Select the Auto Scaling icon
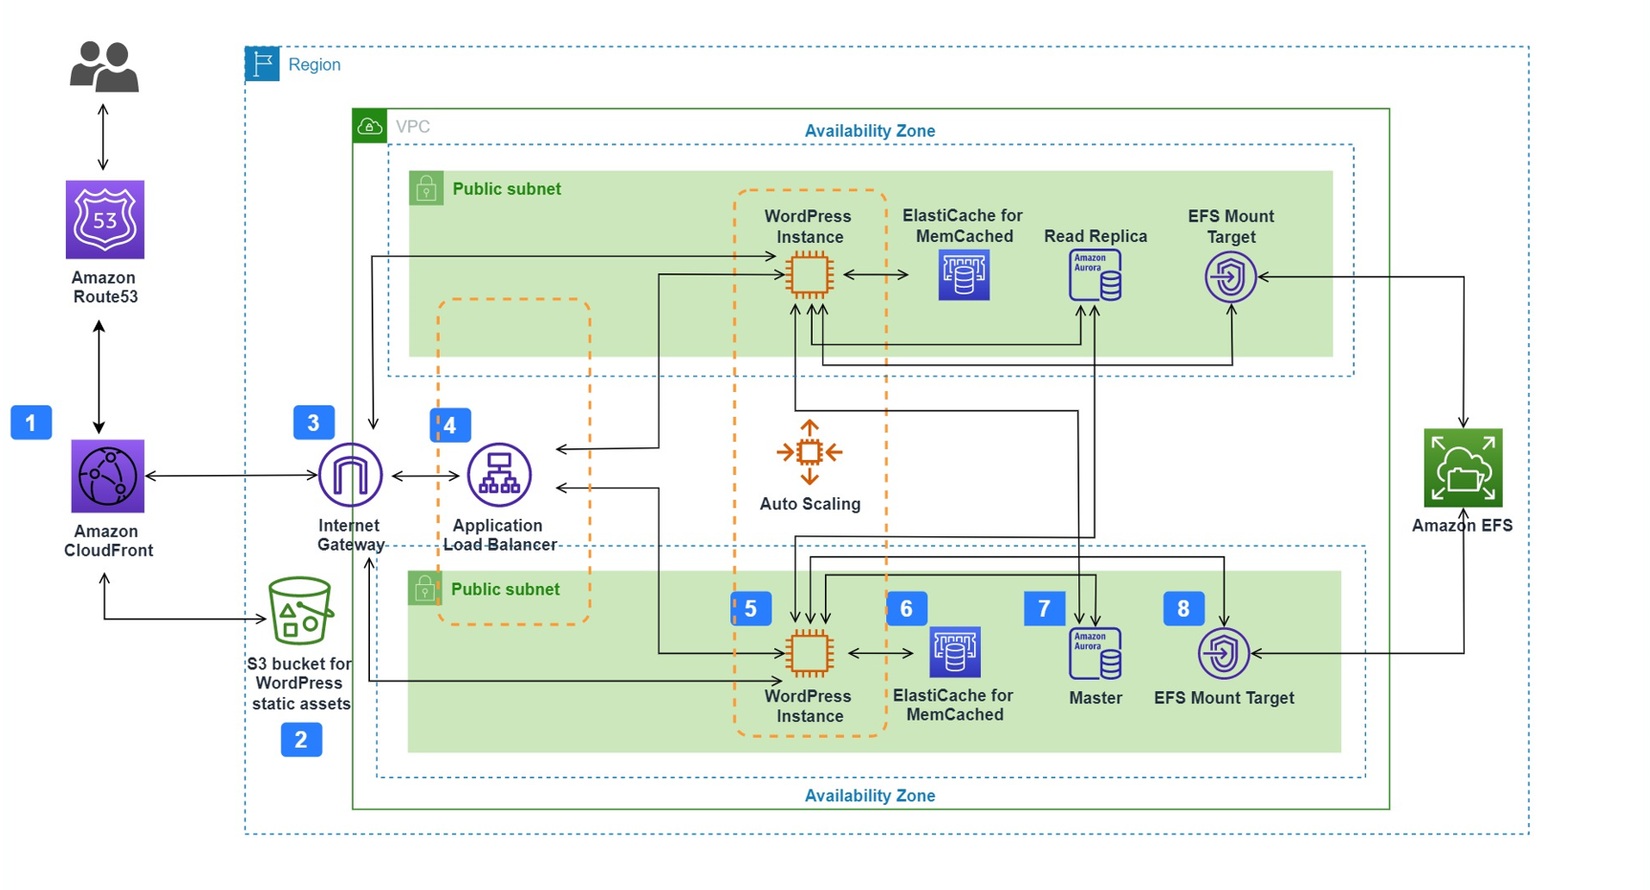This screenshot has width=1650, height=890. 810,453
